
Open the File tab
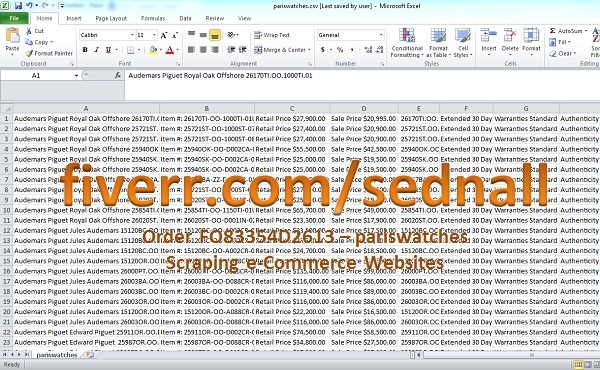14,18
